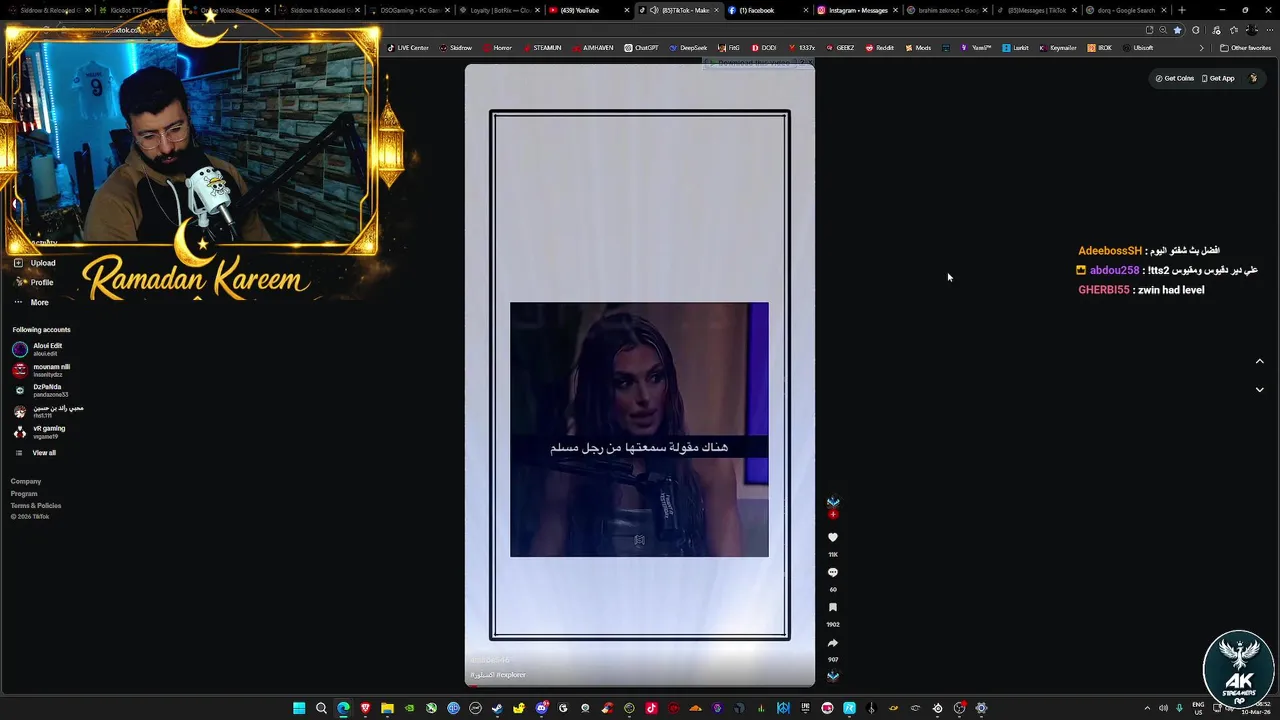Open Discord from the taskbar
Screen dimensions: 1280x720
pyautogui.click(x=541, y=708)
